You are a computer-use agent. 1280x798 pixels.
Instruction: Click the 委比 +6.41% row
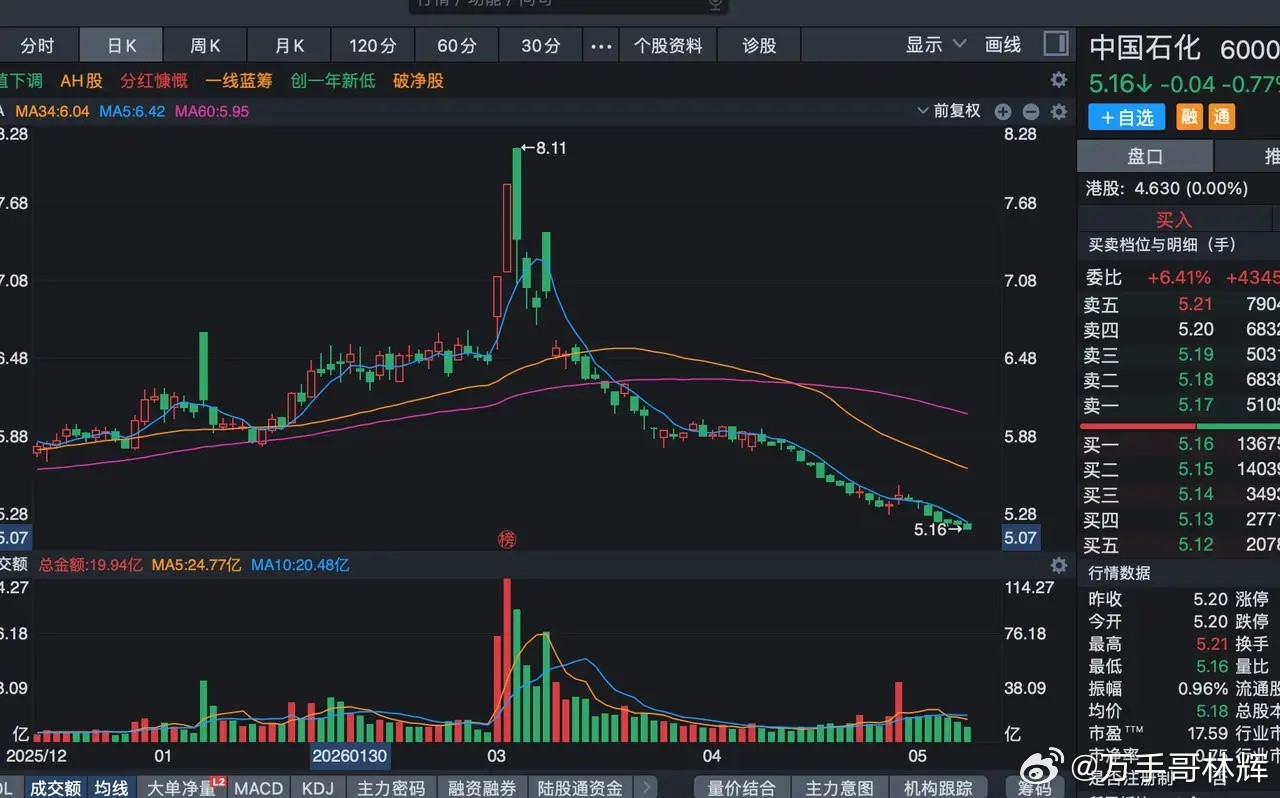[x=1181, y=277]
